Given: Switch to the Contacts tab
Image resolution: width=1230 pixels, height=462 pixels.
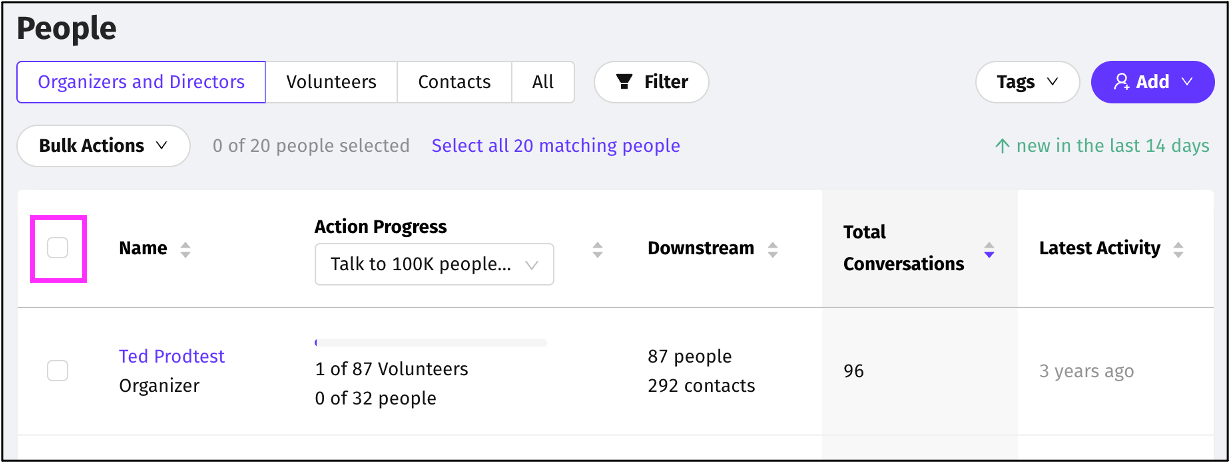Looking at the screenshot, I should [x=454, y=82].
